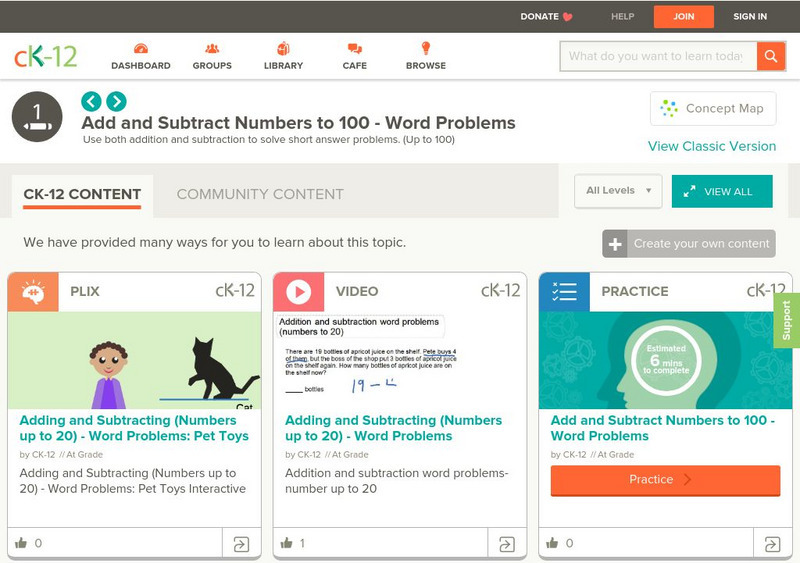Open the Dashboard icon
Screen dimensions: 800x563
141,49
